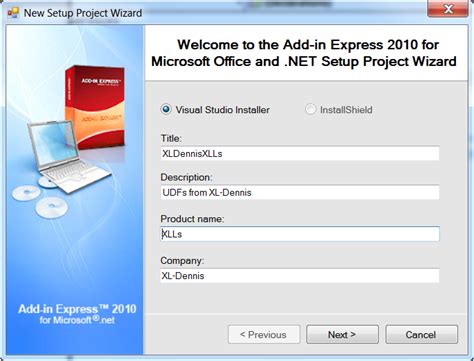Click the welcome heading text
Screen dimensions: 474x361
[304, 53]
